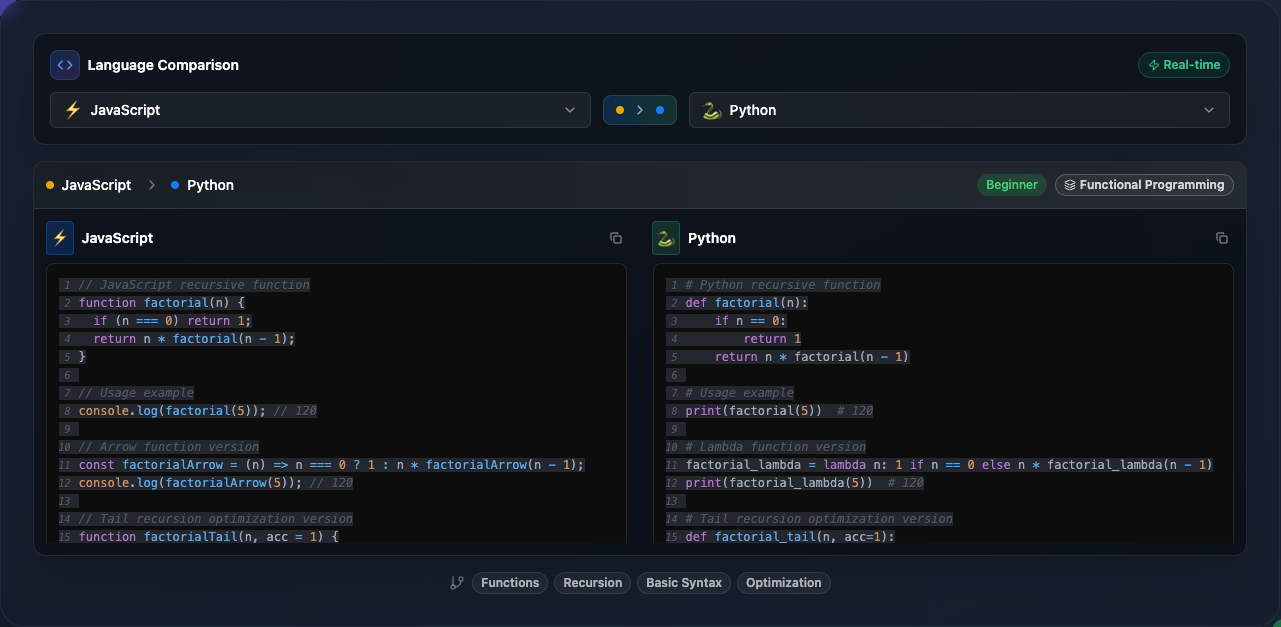1281x627 pixels.
Task: Open the JavaScript source language dropdown
Action: (x=320, y=110)
